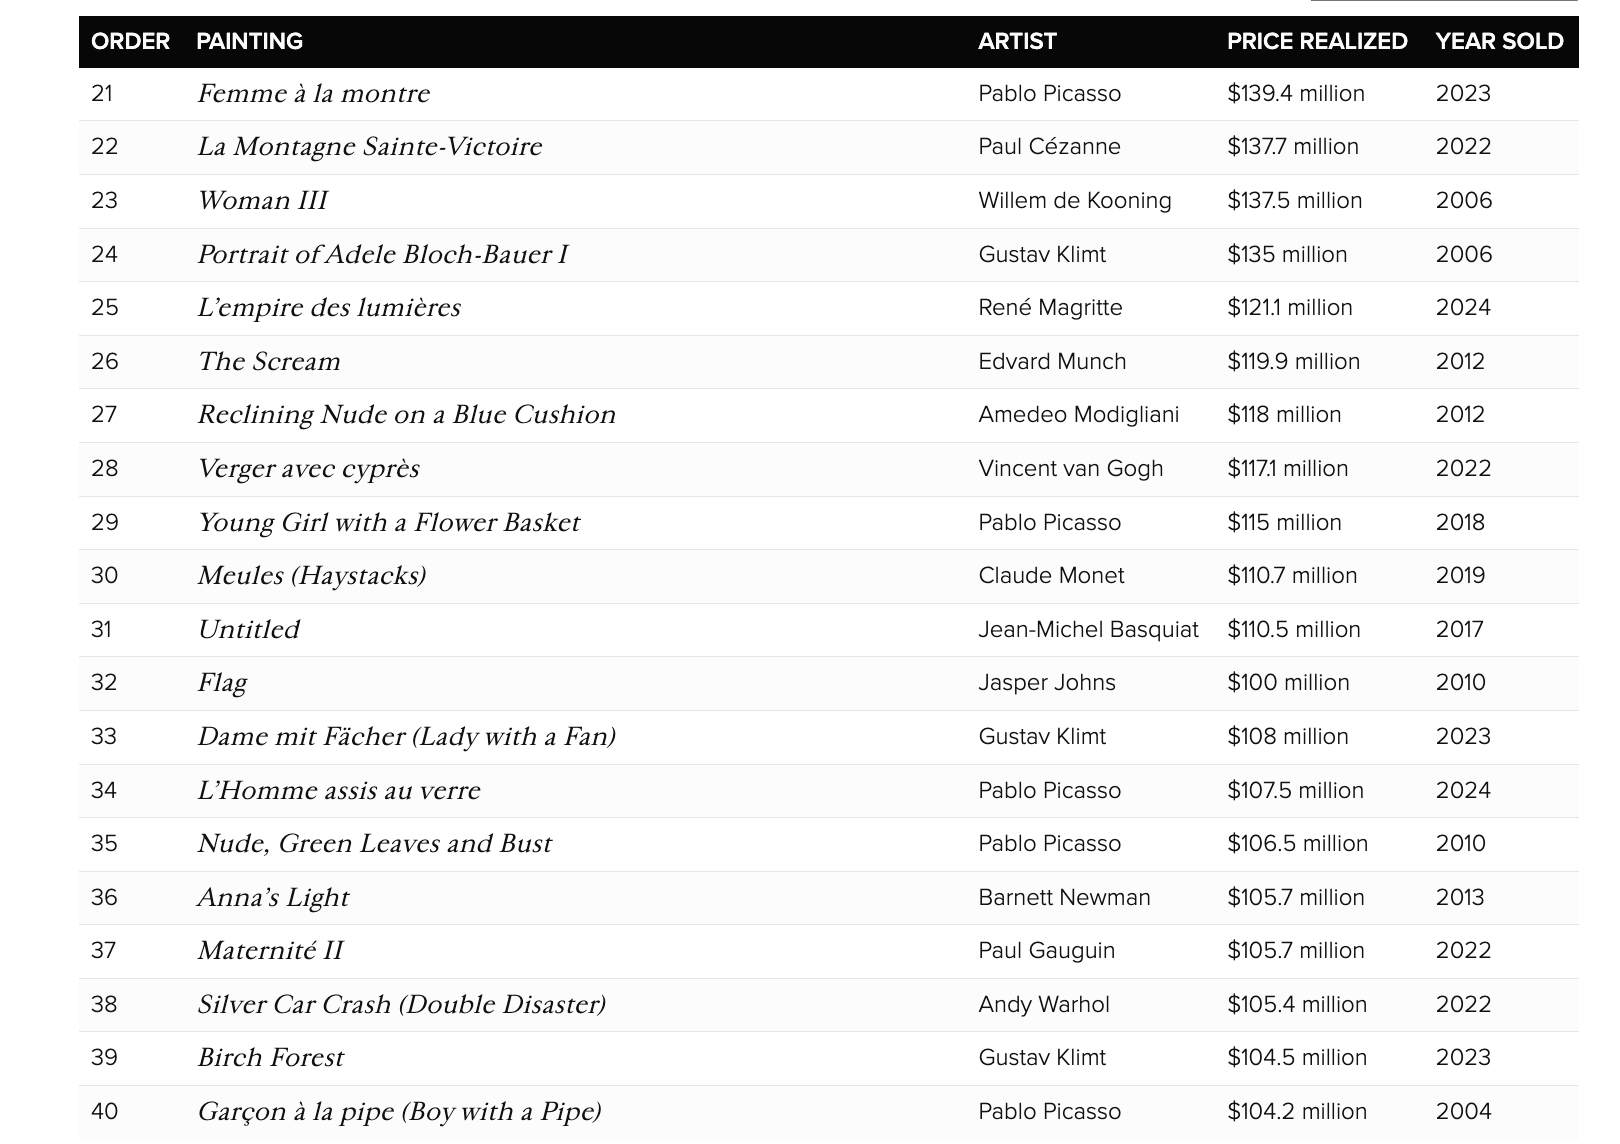
Task: Select artist name Barnett Newman
Action: coord(1064,898)
